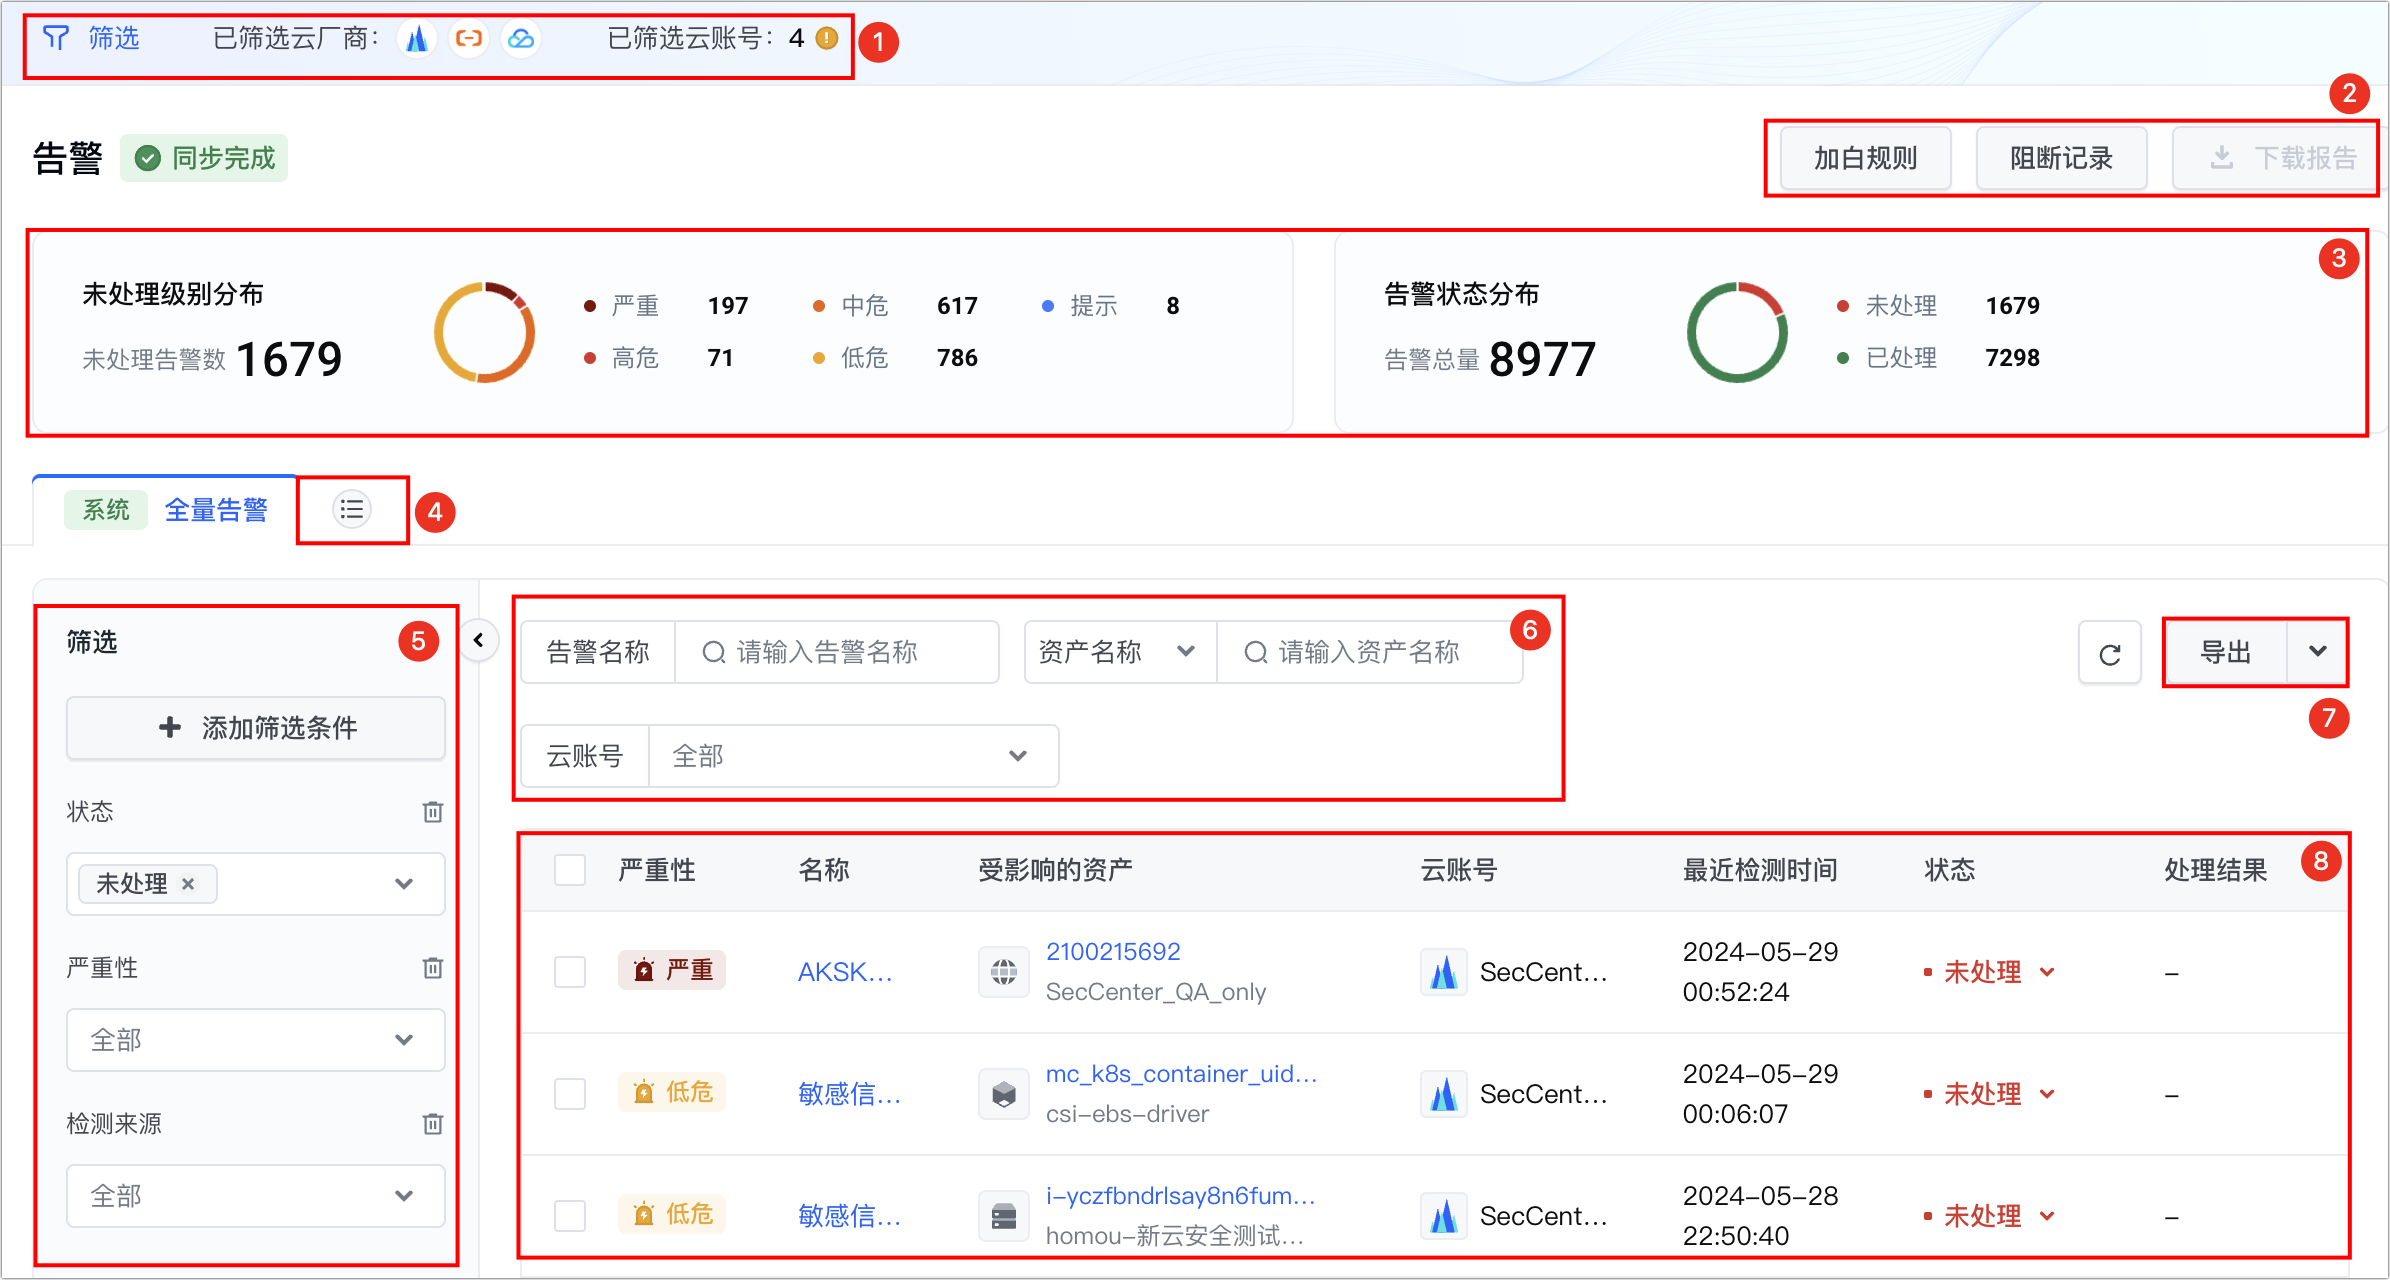Click the 严重 legend dot
This screenshot has height=1280, width=2390.
tap(590, 306)
